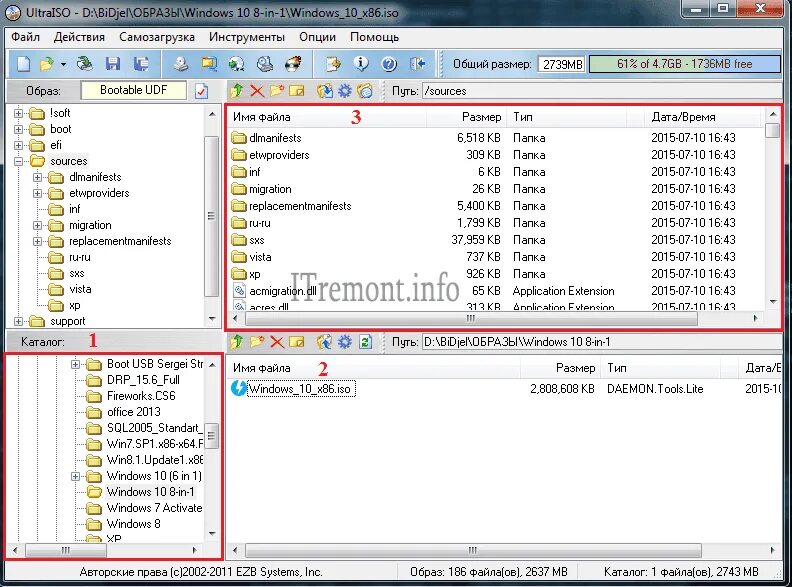Create a new image with New icon
Screen dimensions: 792x587
[24, 64]
